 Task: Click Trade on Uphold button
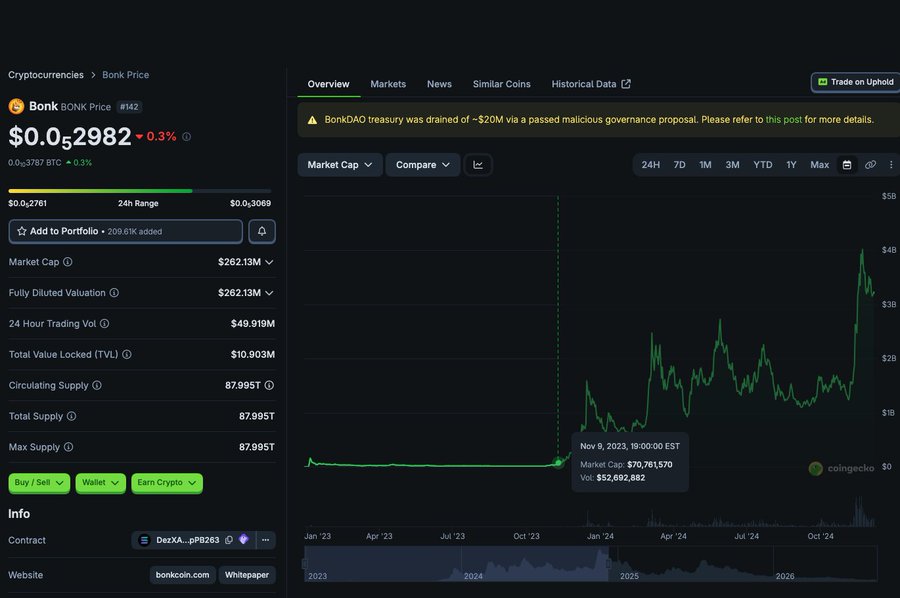[856, 82]
